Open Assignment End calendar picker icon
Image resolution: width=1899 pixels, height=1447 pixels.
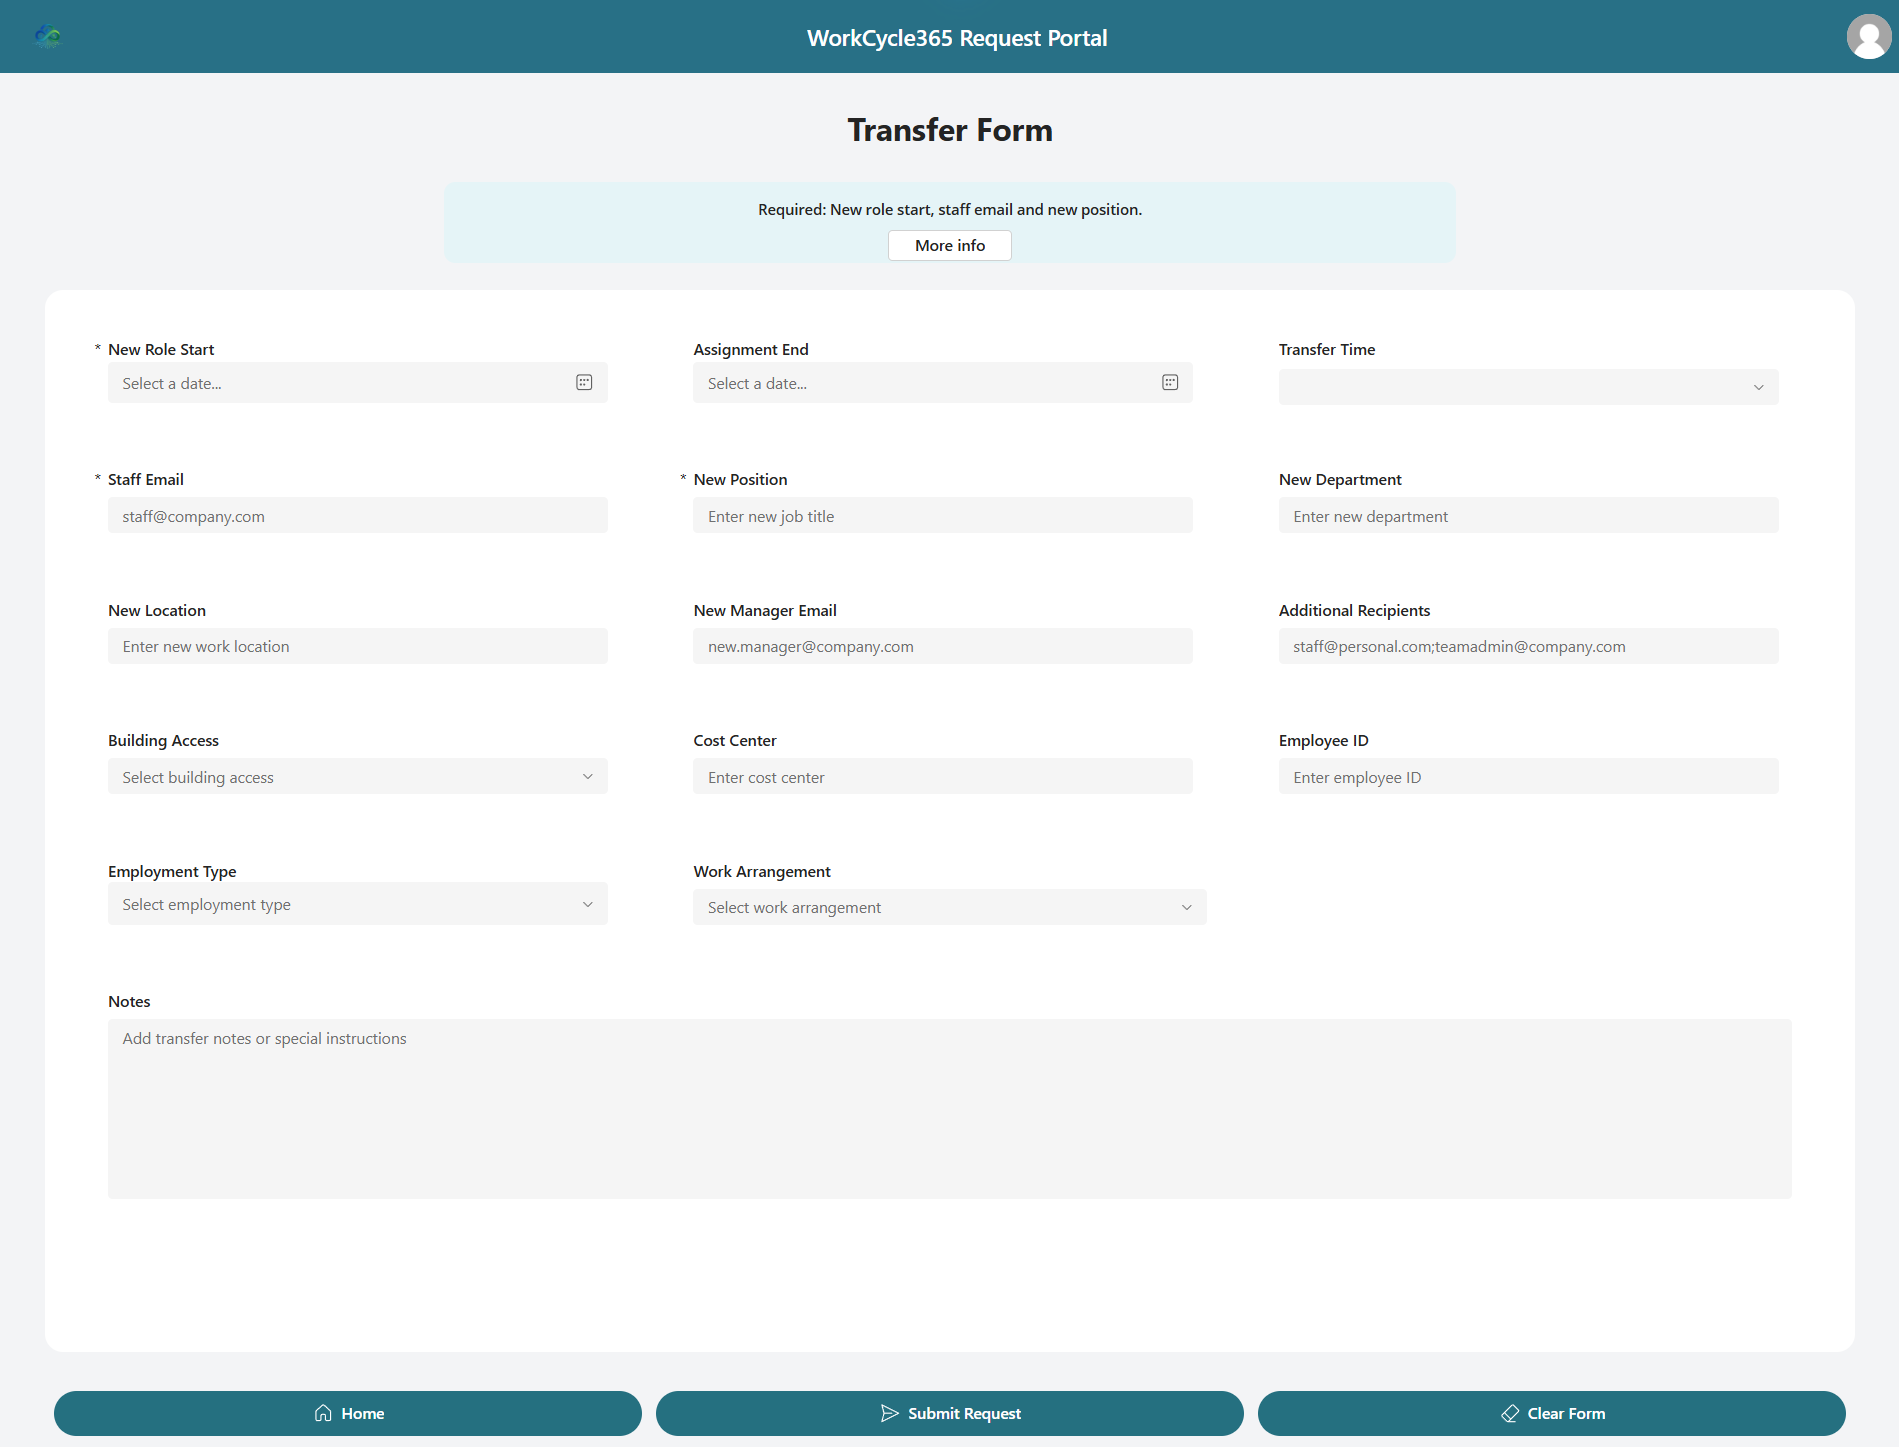tap(1170, 383)
